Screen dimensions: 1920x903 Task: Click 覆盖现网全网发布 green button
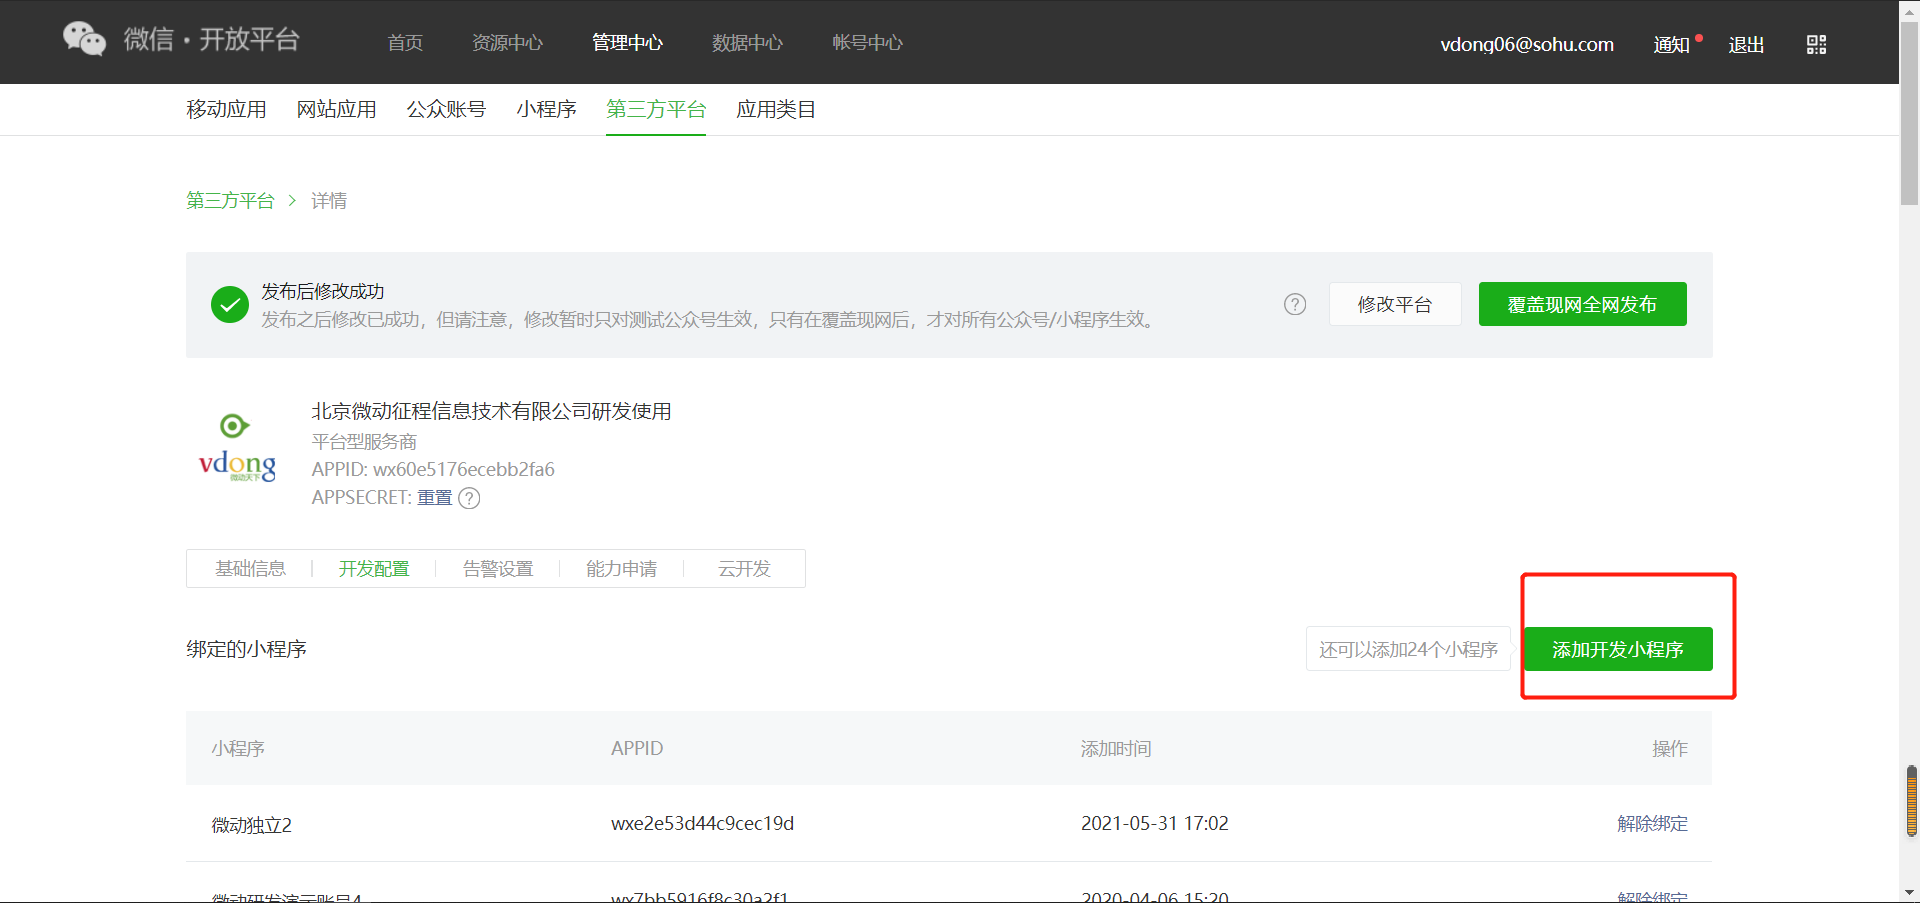click(1582, 304)
